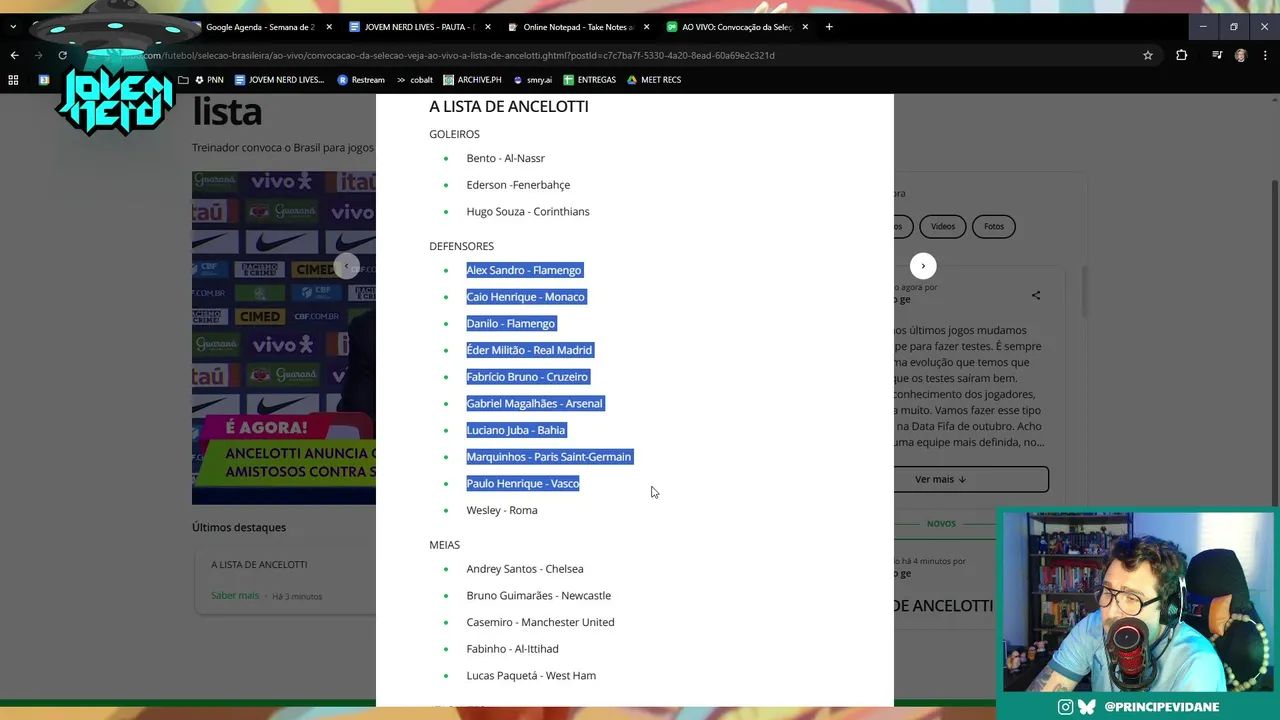This screenshot has width=1280, height=720.
Task: Click Alex Sandro - Flamengo entry
Action: tap(524, 270)
